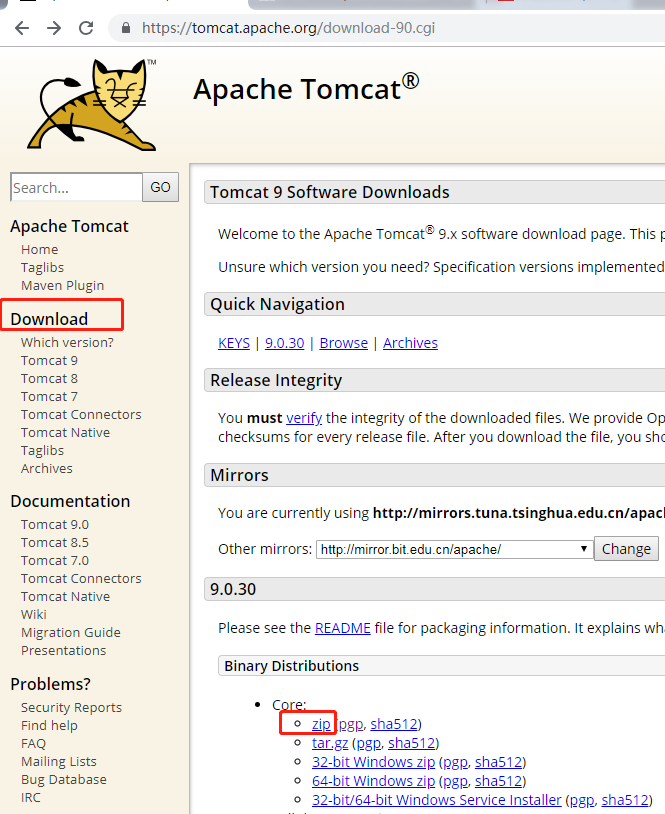Click the browser back navigation arrow

[21, 28]
